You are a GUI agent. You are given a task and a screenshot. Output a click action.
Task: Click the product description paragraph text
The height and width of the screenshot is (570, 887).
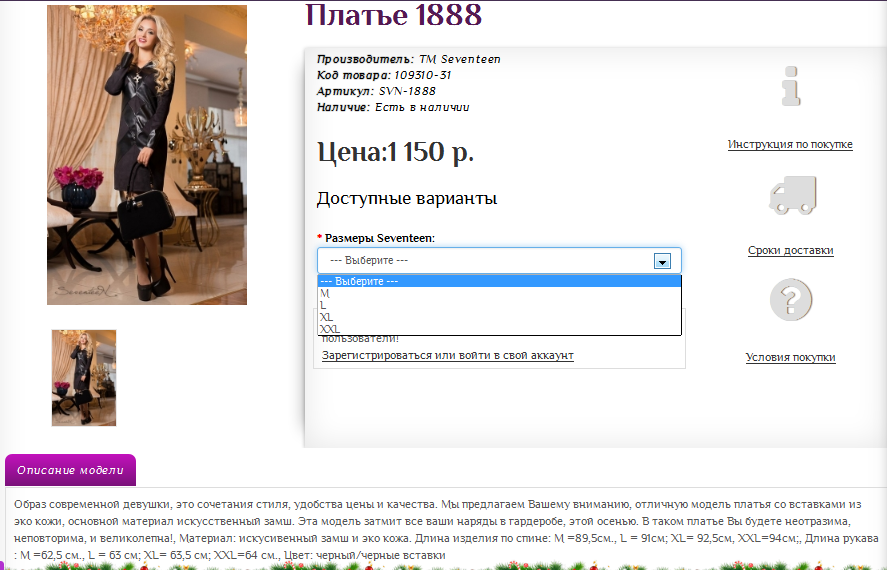click(x=446, y=530)
